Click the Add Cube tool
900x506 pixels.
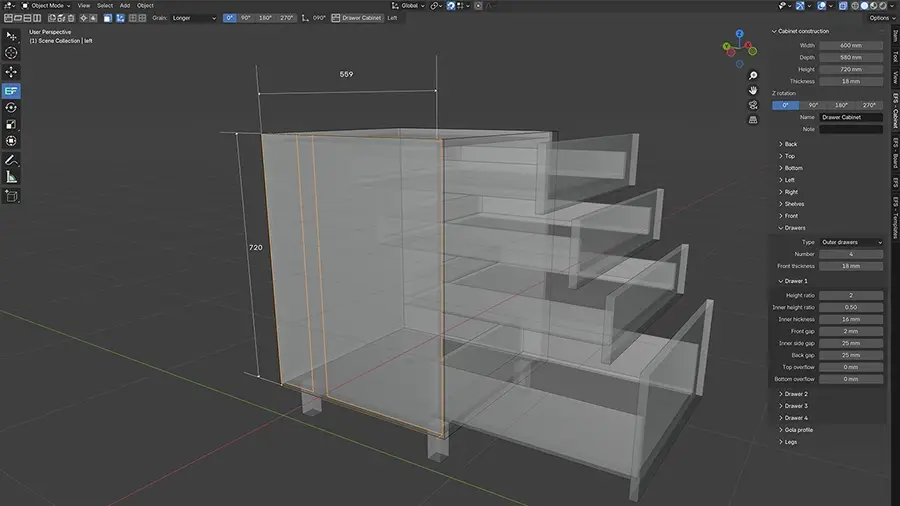coord(11,196)
